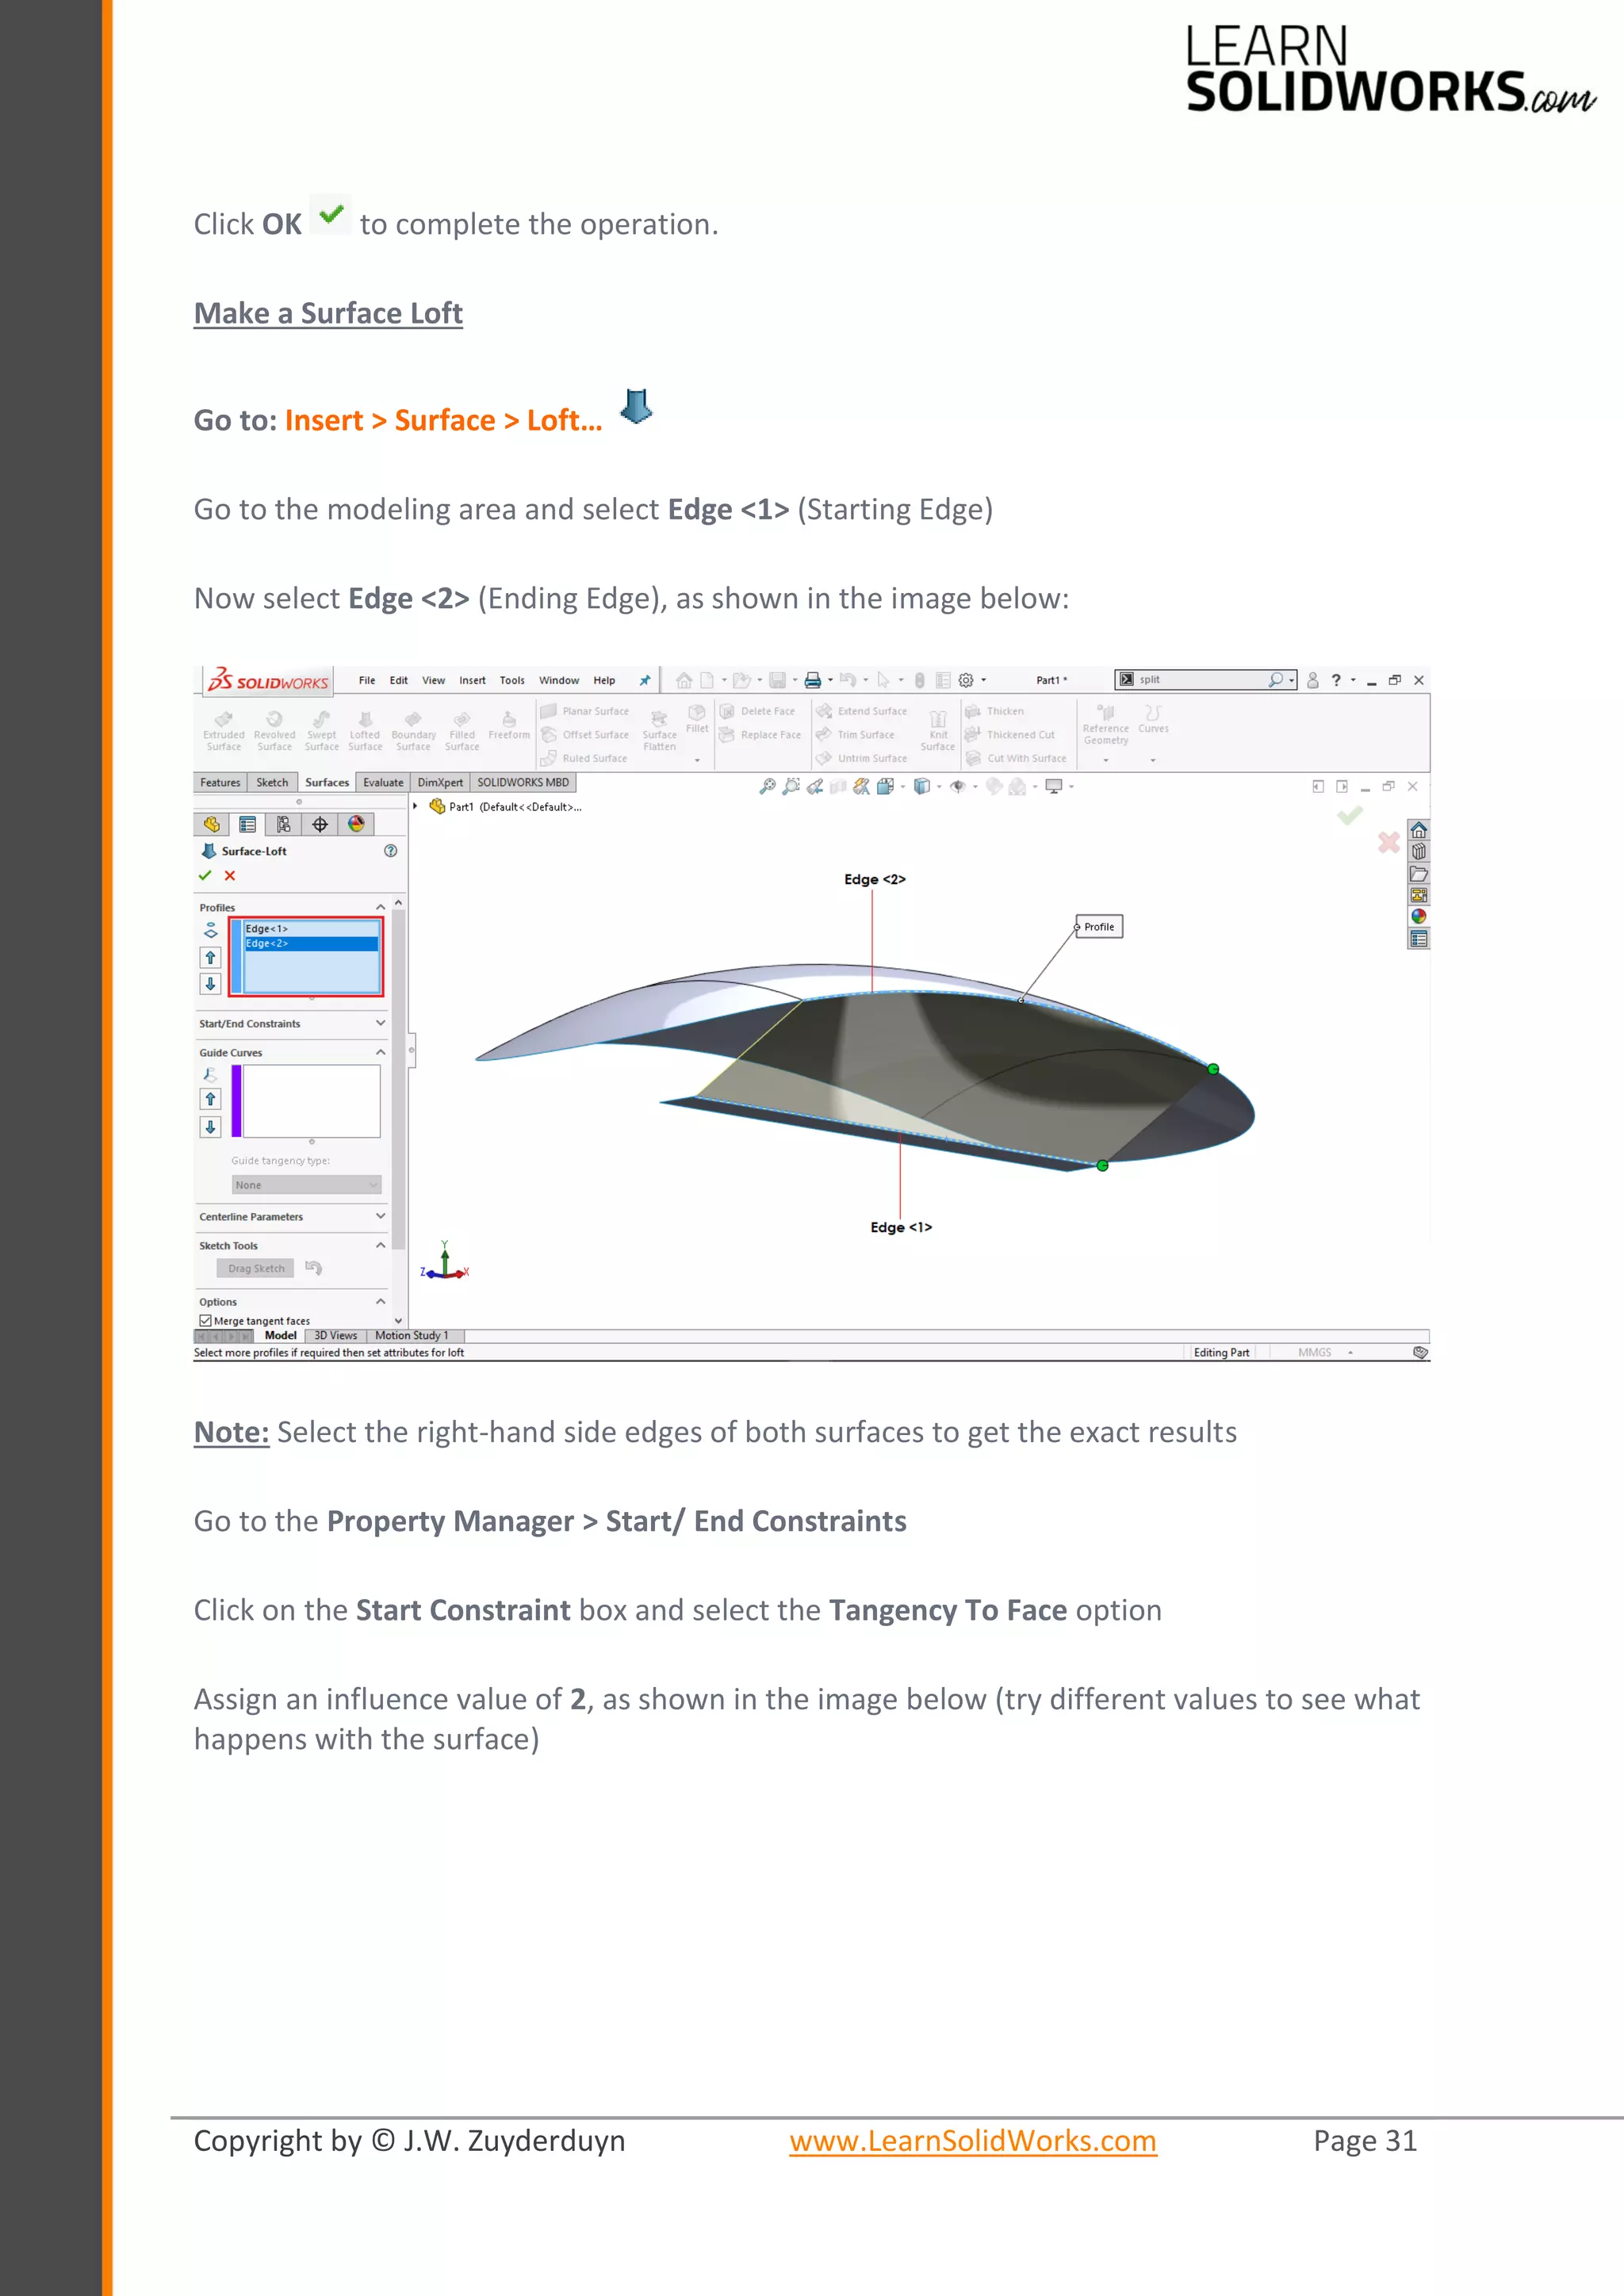Image resolution: width=1624 pixels, height=2296 pixels.
Task: Expand the Part1 flyout tree arrow
Action: 416,806
